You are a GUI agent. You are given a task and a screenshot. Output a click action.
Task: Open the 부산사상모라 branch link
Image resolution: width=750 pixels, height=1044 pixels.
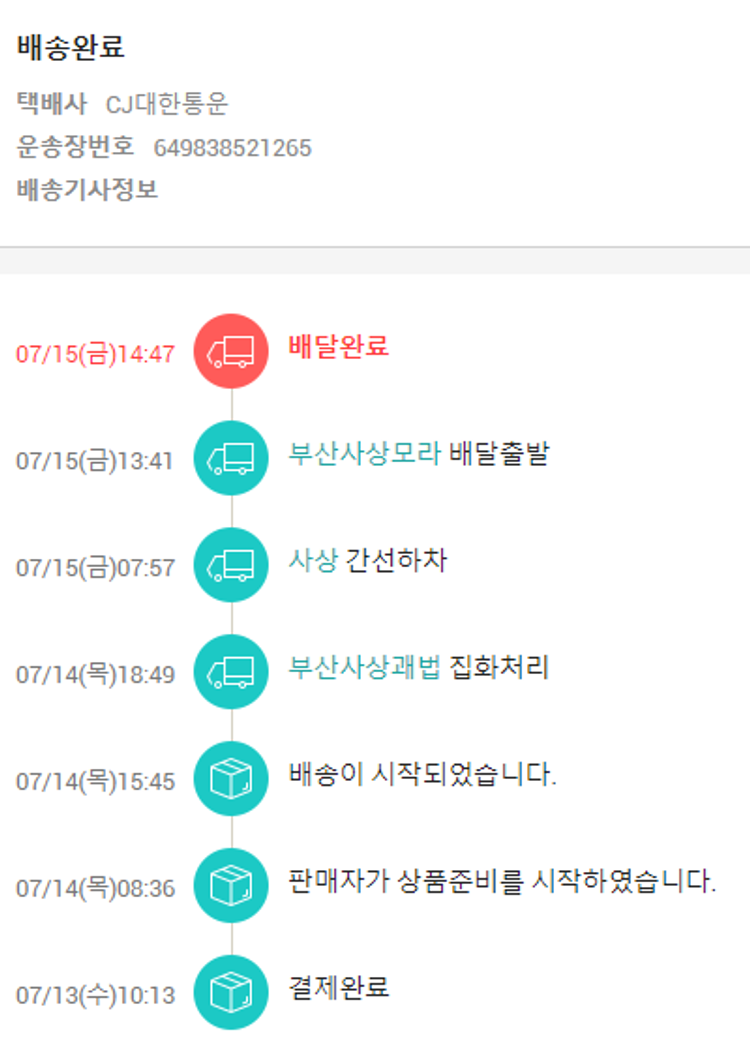(364, 454)
